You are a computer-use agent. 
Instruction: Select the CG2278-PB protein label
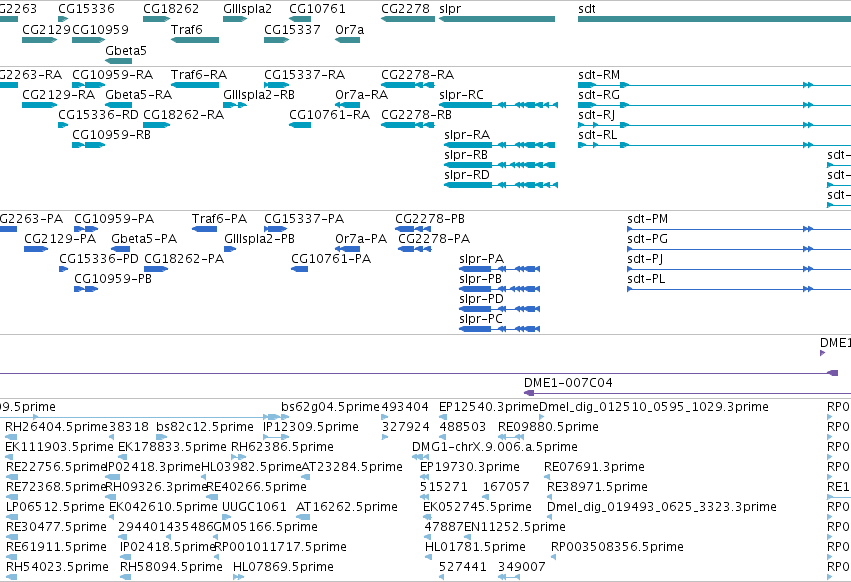(430, 219)
